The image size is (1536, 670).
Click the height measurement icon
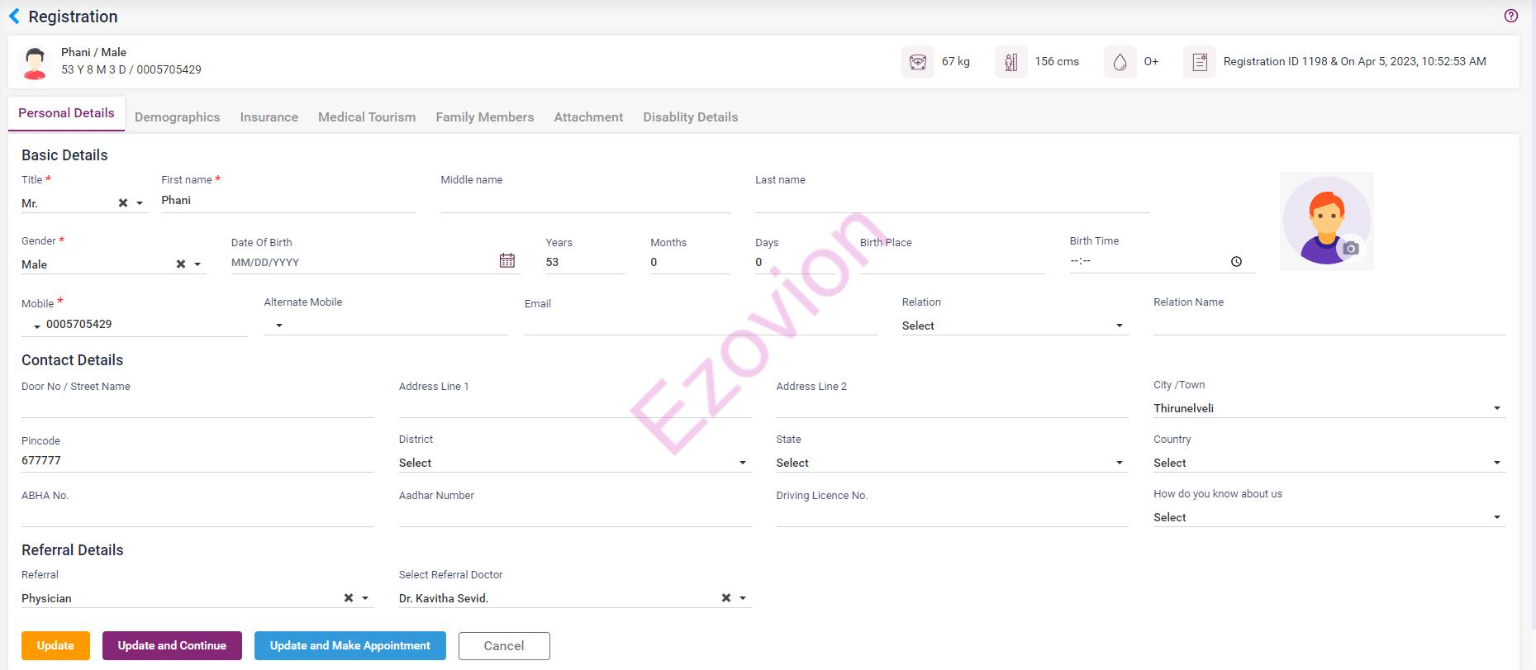[x=1011, y=62]
